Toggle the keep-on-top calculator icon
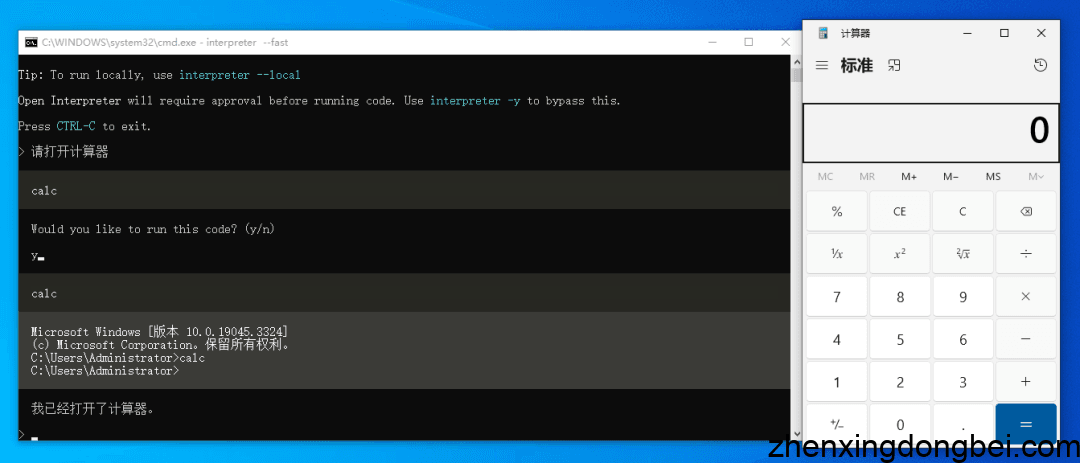 [x=894, y=65]
